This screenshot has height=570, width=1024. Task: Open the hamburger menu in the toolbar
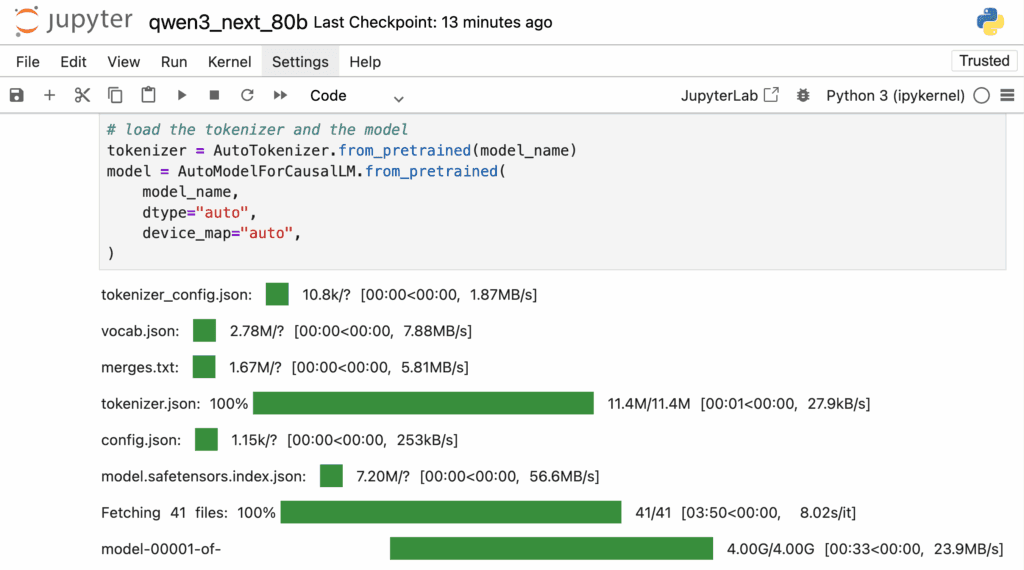pos(1007,95)
